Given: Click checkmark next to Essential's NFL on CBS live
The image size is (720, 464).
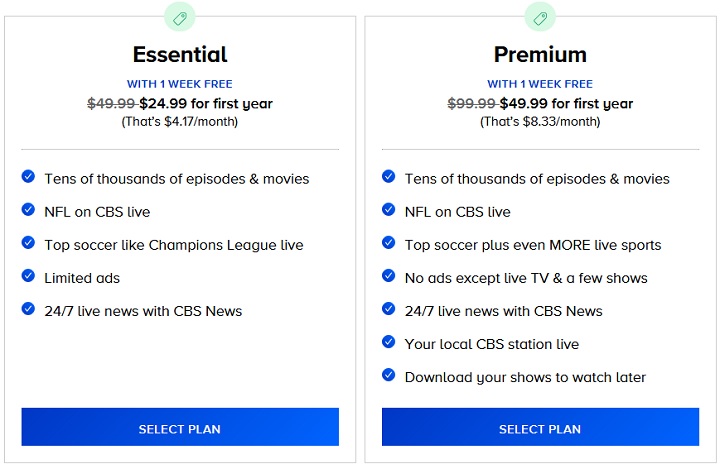Looking at the screenshot, I should 28,211.
